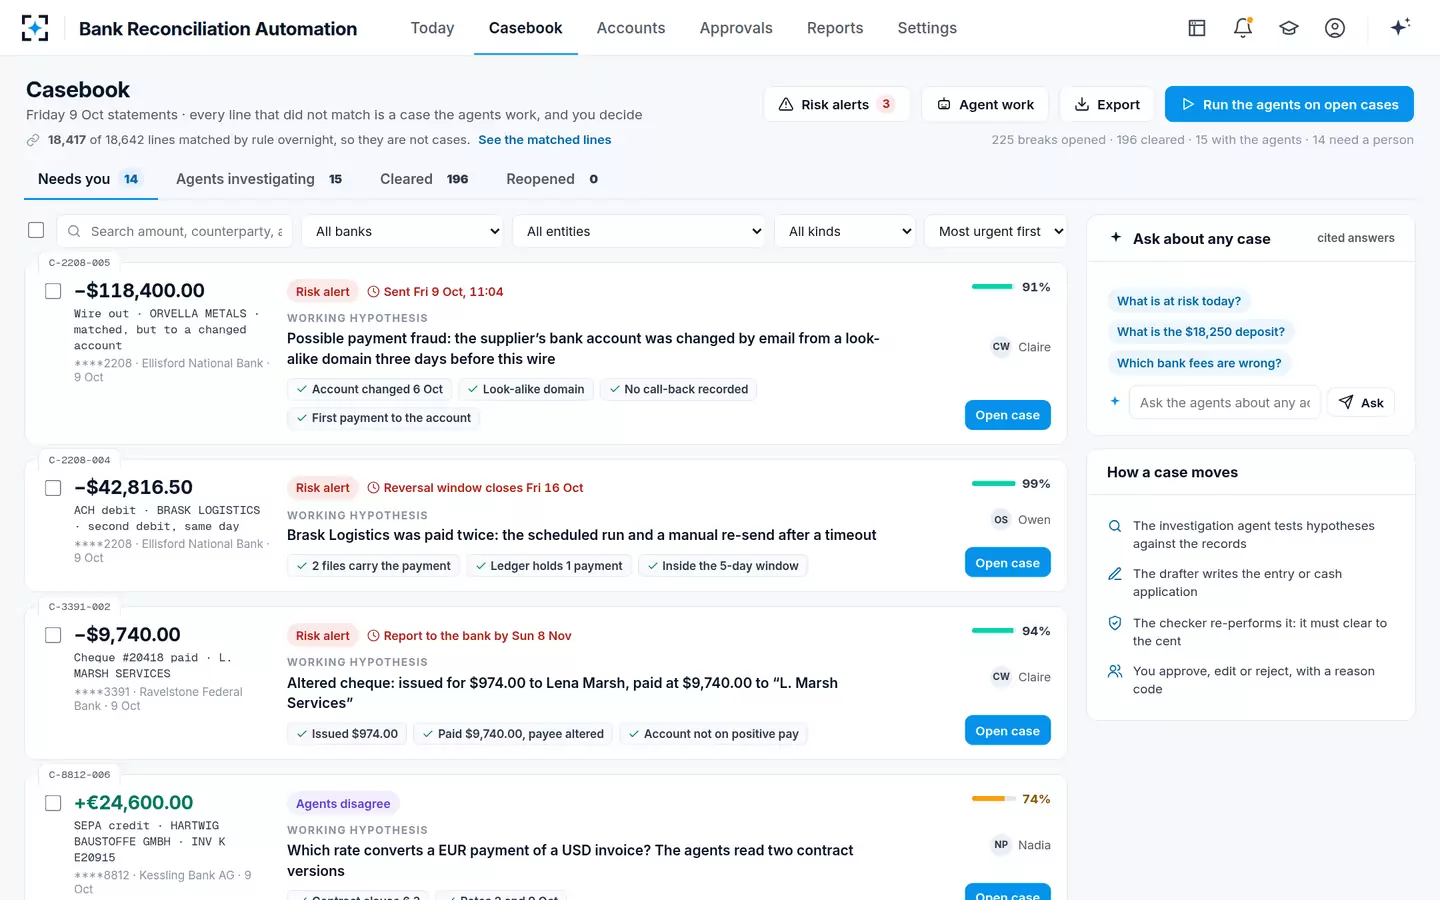Click the play icon on Run the agents
This screenshot has height=900, width=1440.
1188,104
